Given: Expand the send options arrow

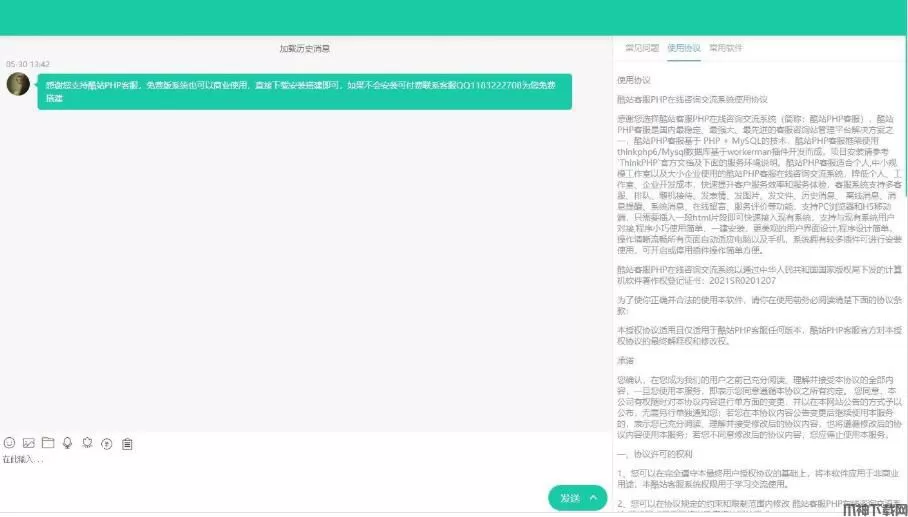Looking at the screenshot, I should pyautogui.click(x=594, y=498).
